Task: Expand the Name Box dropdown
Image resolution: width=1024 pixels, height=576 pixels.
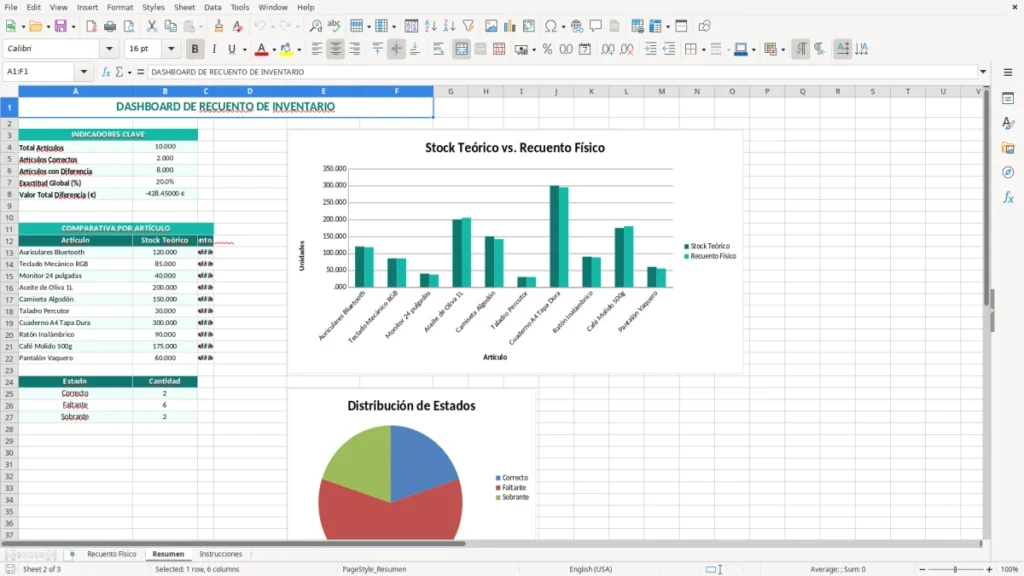Action: (84, 72)
